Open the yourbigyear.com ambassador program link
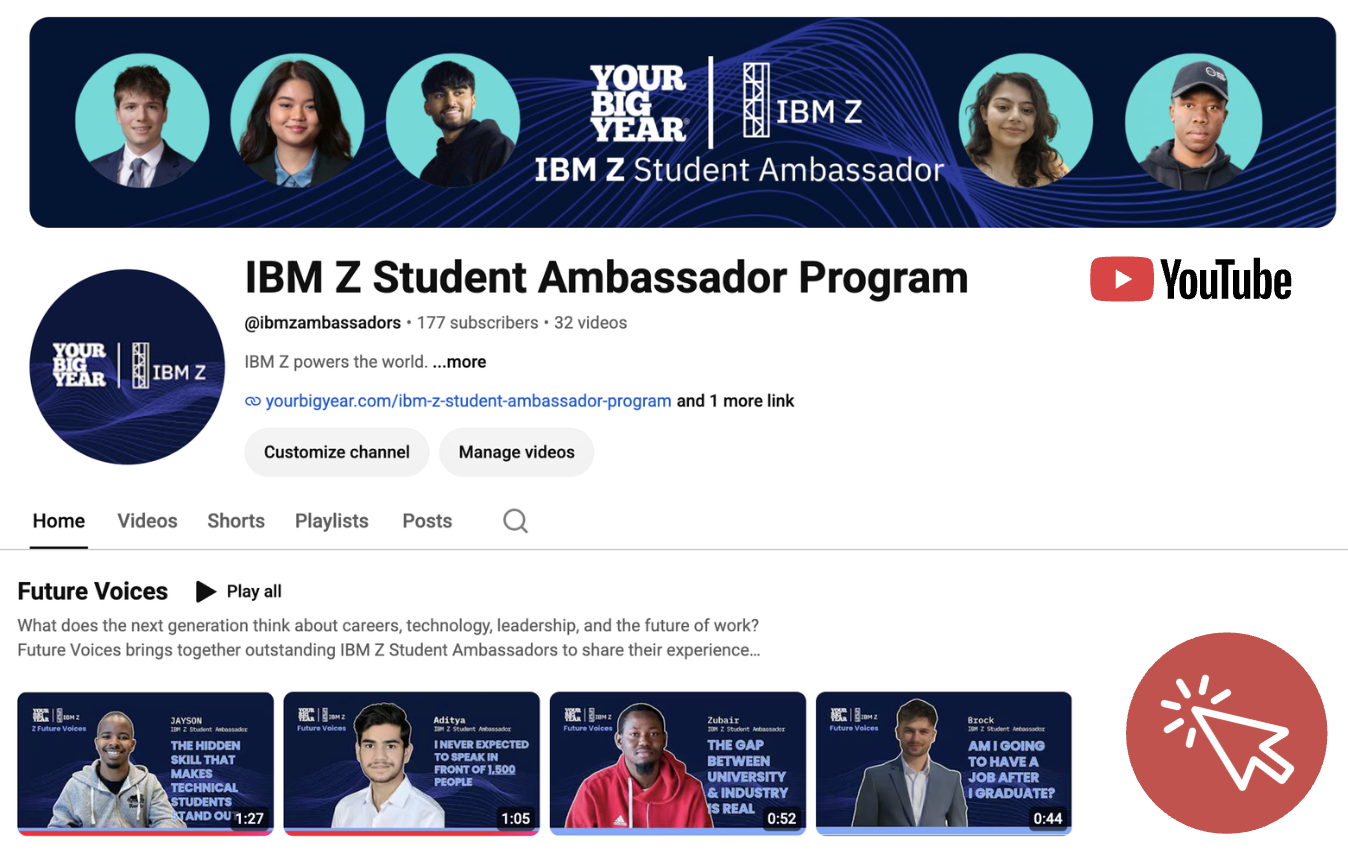Screen dimensions: 1348x856 (x=468, y=401)
